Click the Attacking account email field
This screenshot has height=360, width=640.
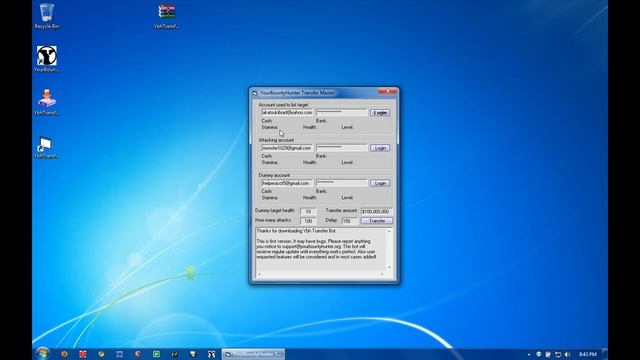click(x=287, y=148)
